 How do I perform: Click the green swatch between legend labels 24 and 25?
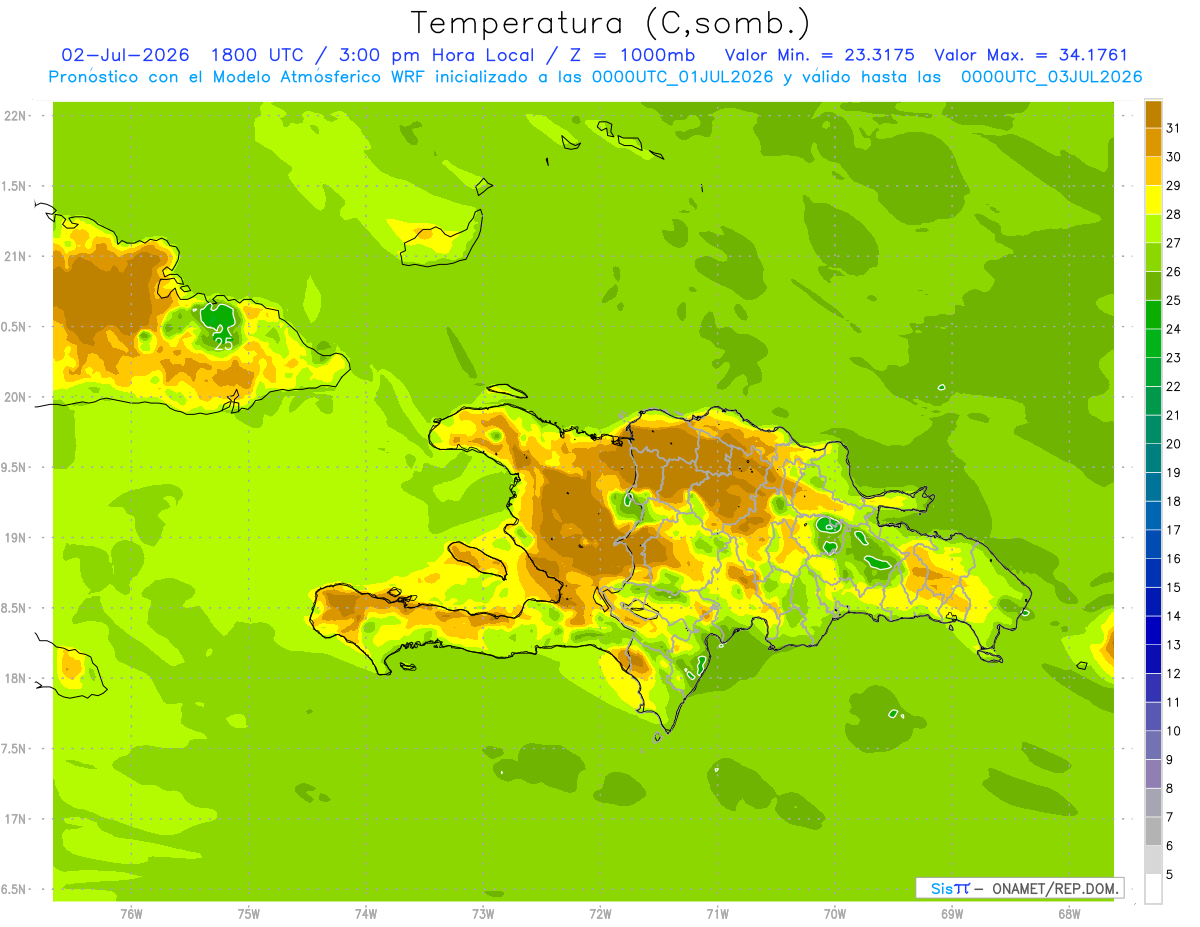tap(1153, 315)
